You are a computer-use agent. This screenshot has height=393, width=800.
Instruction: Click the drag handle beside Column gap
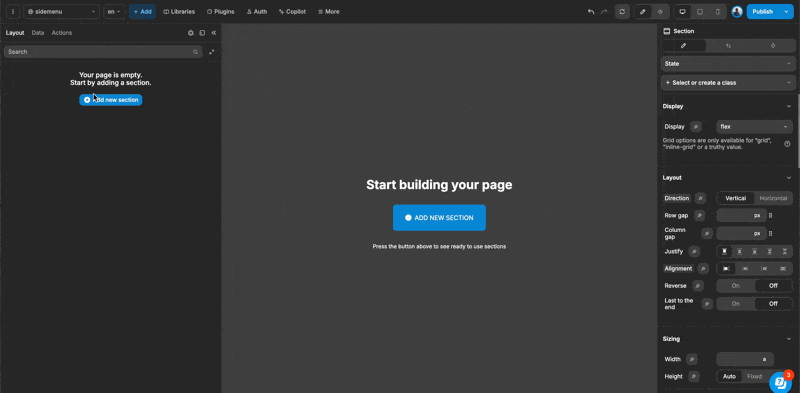point(770,233)
